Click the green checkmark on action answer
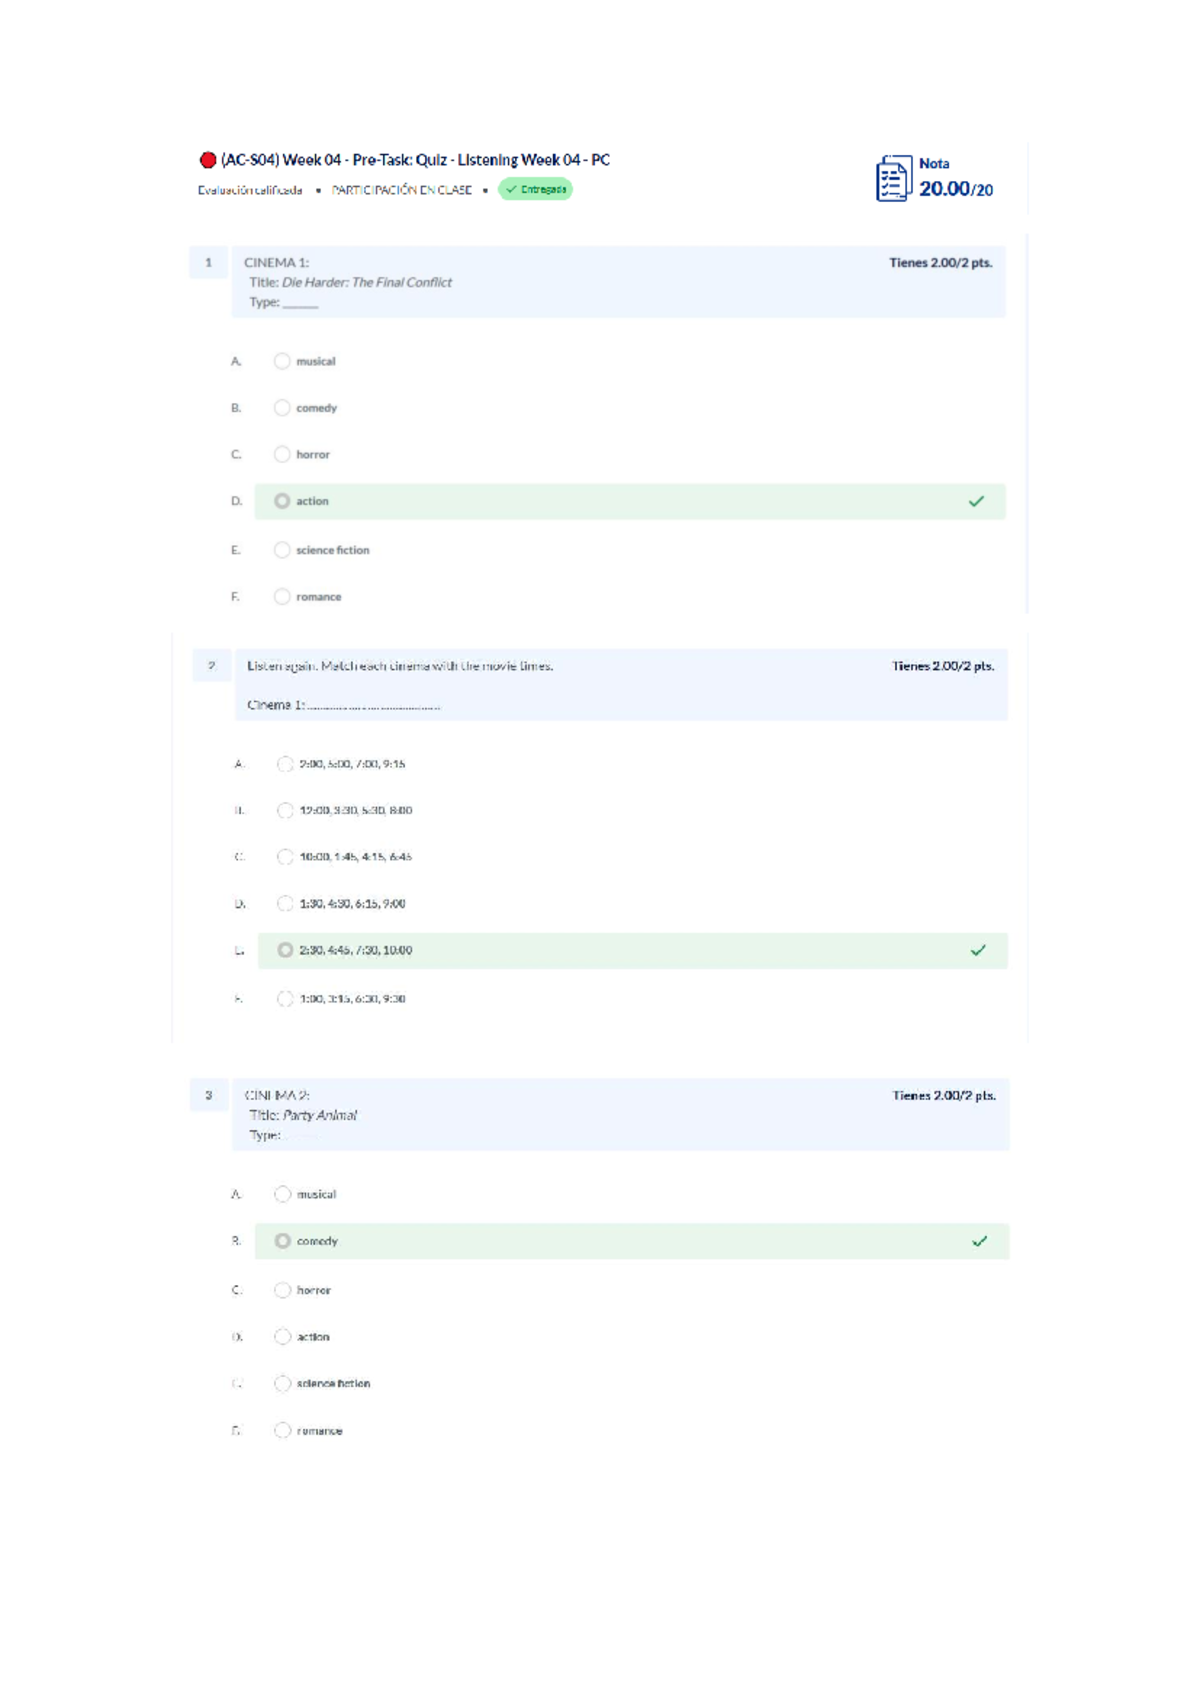The width and height of the screenshot is (1200, 1696). coord(976,501)
